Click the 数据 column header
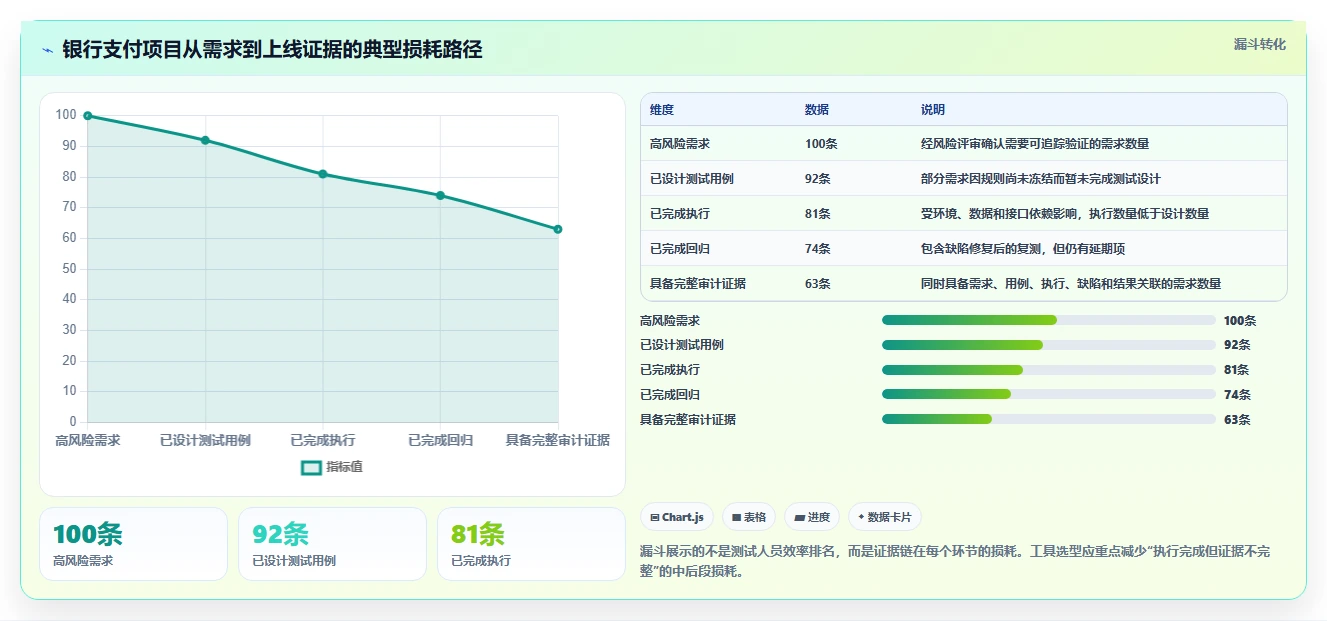Viewport: 1327px width, 621px height. (817, 110)
